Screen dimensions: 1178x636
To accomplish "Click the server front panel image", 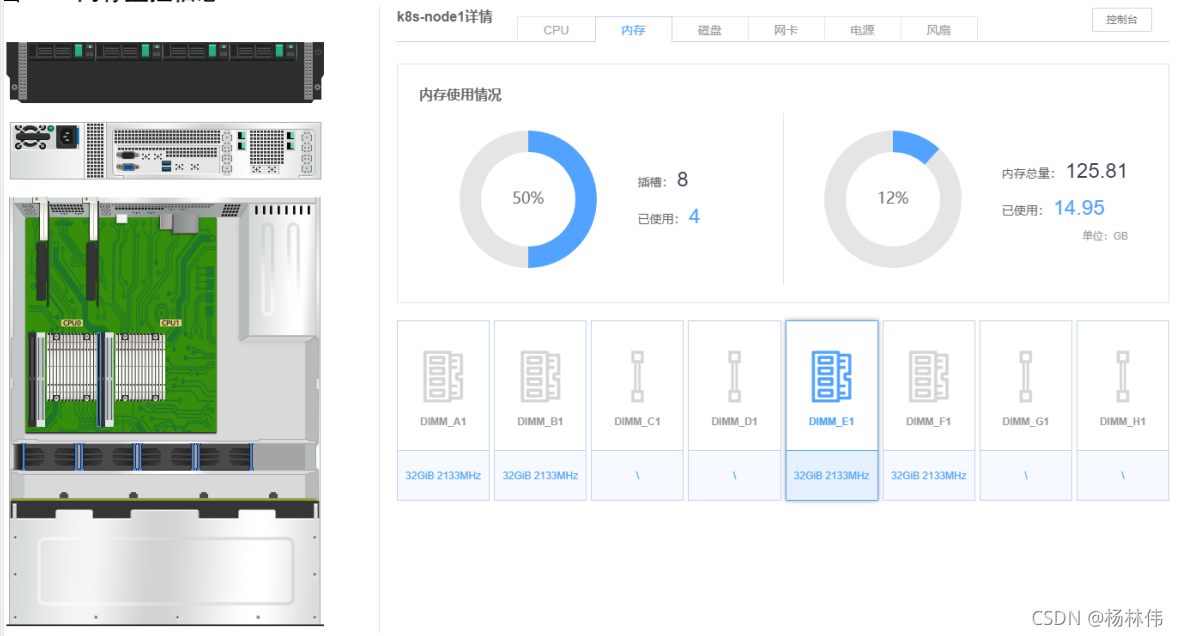I will (x=165, y=72).
